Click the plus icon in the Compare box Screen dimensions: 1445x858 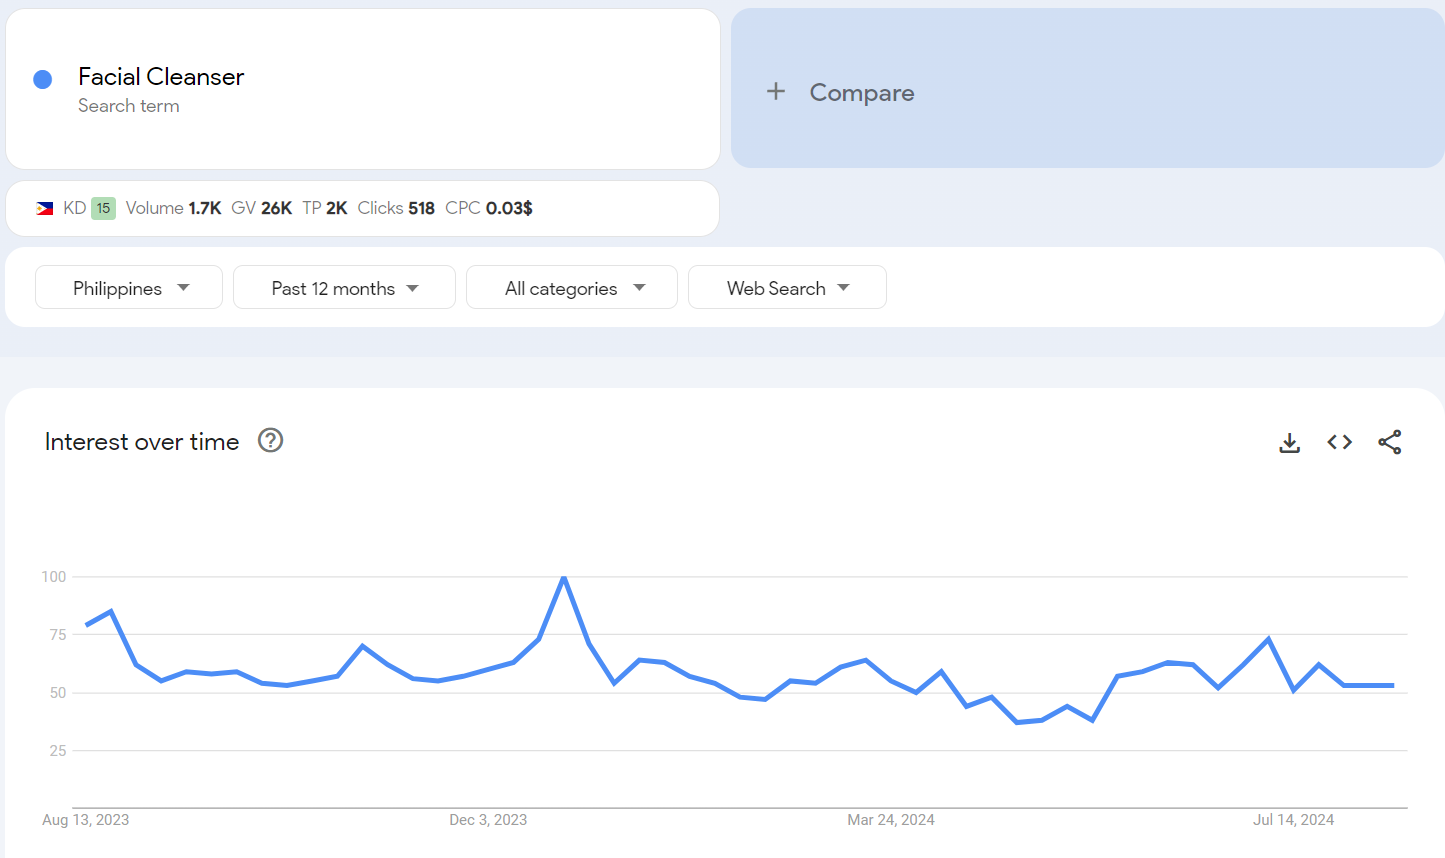[x=776, y=92]
